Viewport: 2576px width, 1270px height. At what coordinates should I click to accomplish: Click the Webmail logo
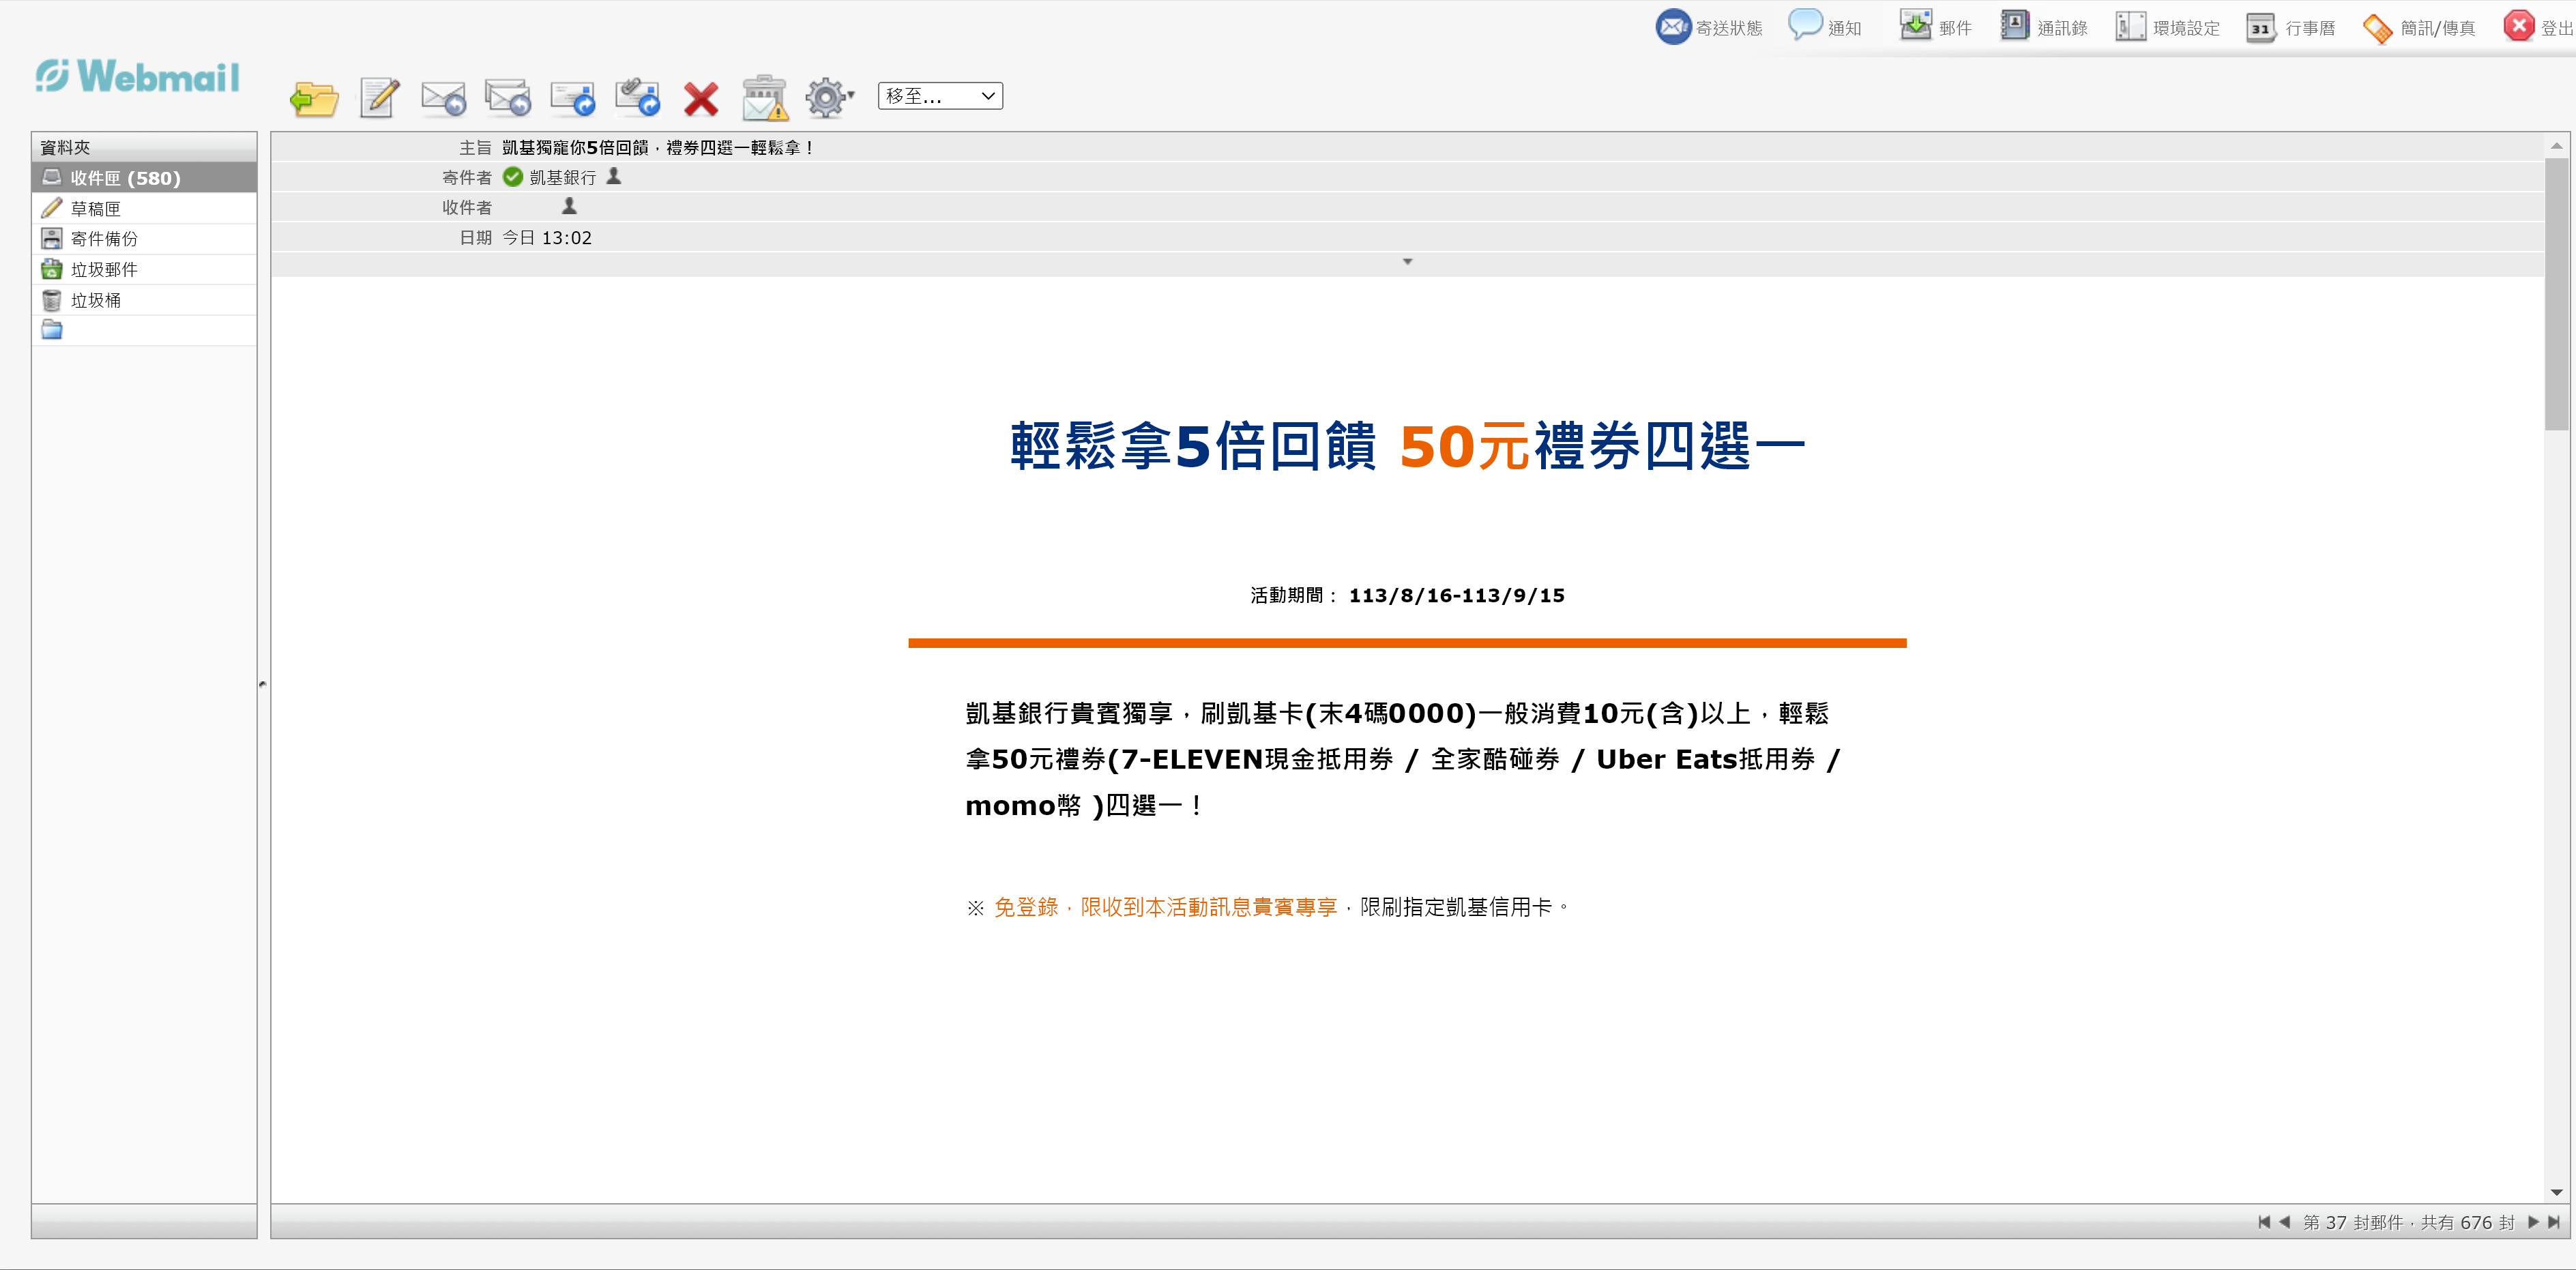[x=138, y=76]
